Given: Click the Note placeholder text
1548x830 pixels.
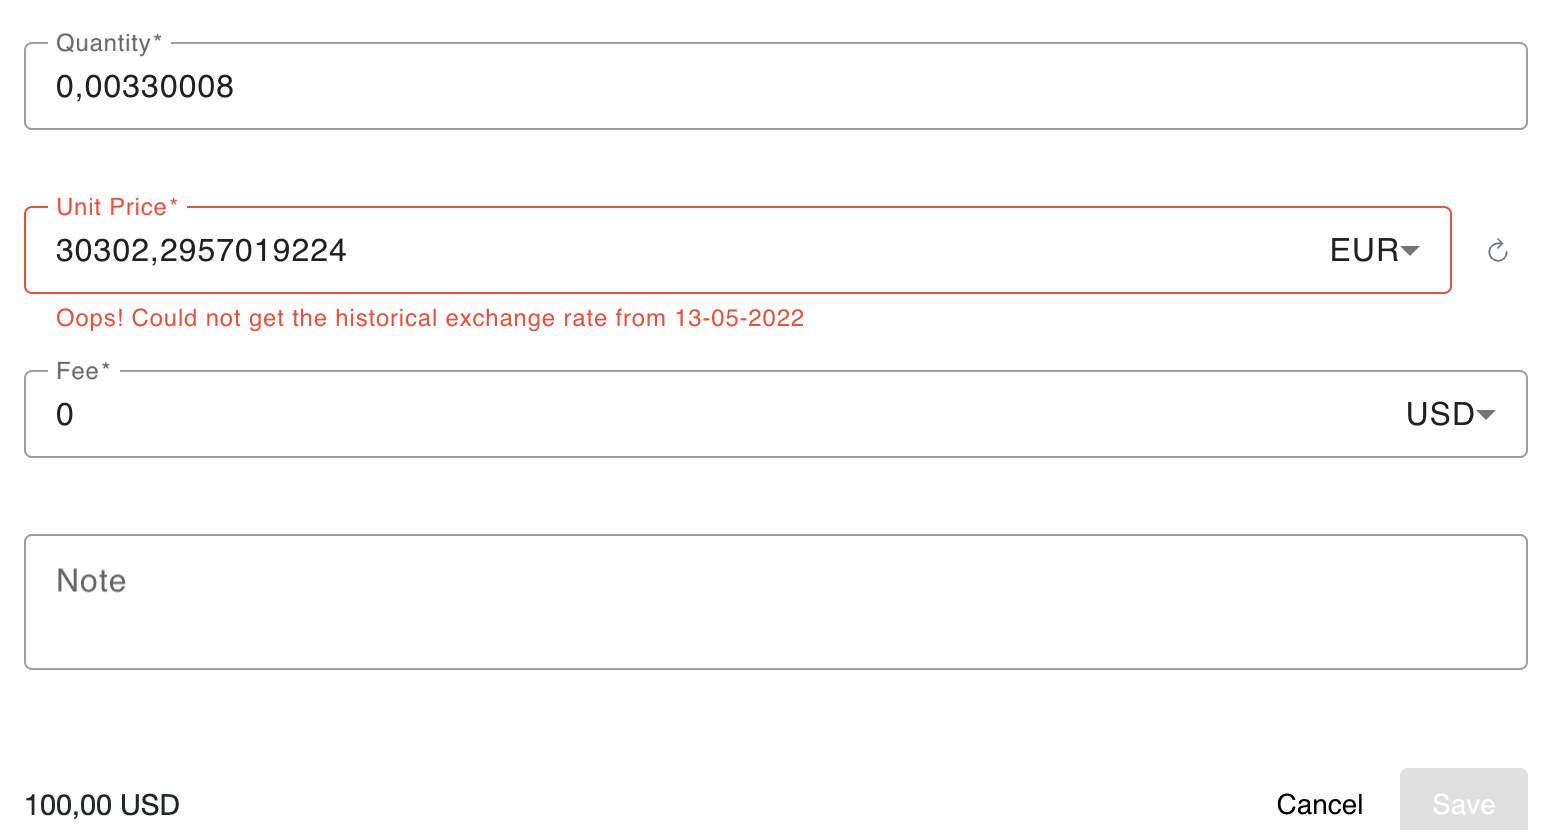Looking at the screenshot, I should (91, 580).
